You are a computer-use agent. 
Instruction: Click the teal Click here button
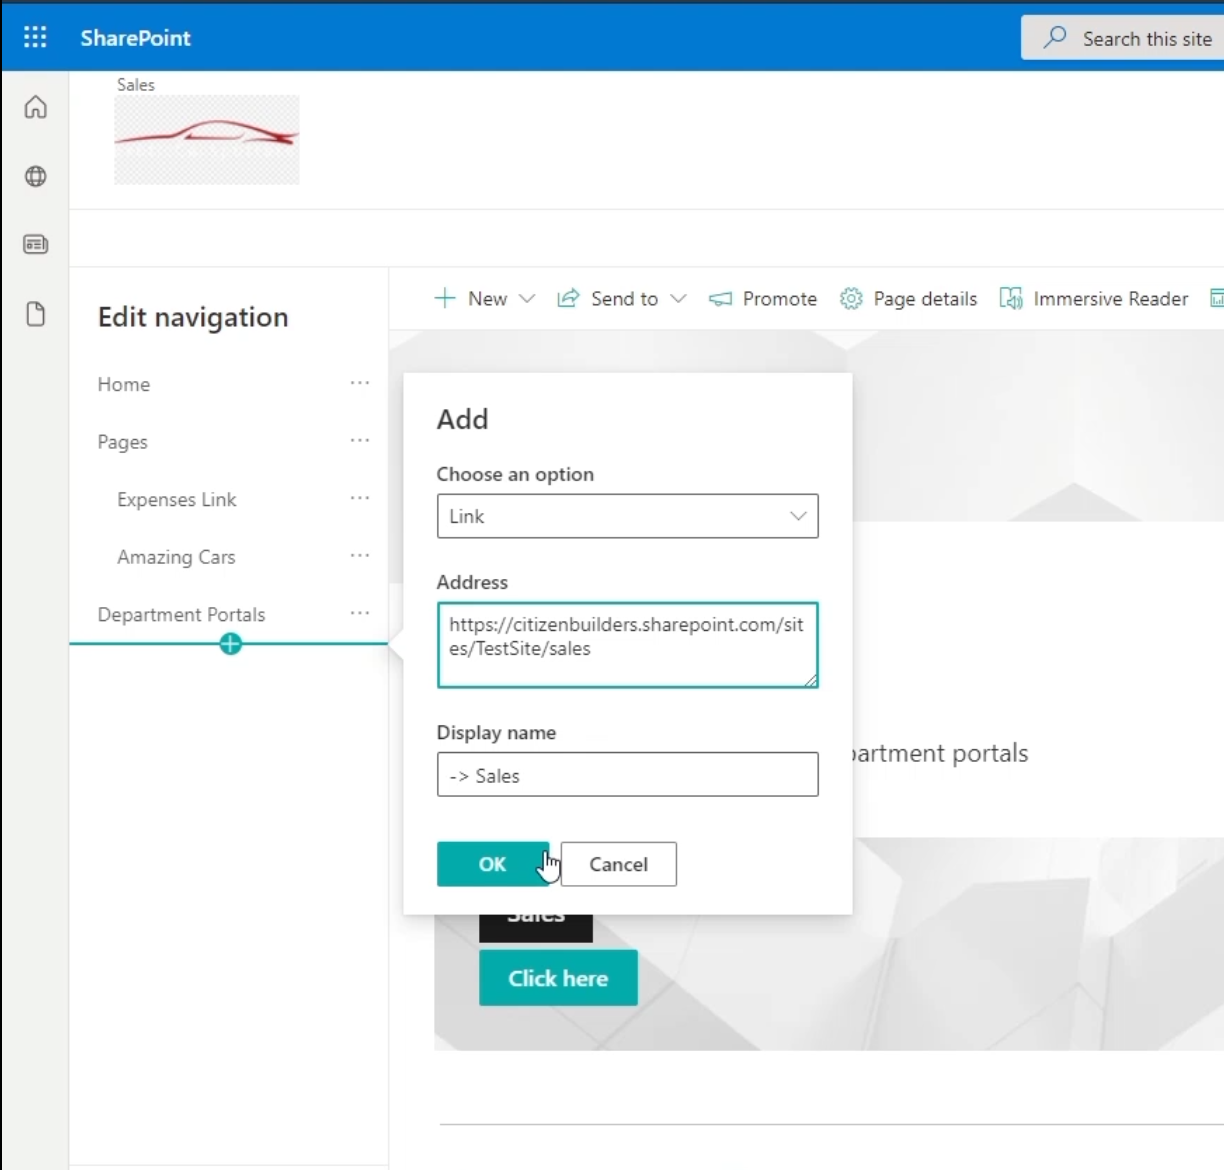pos(558,978)
